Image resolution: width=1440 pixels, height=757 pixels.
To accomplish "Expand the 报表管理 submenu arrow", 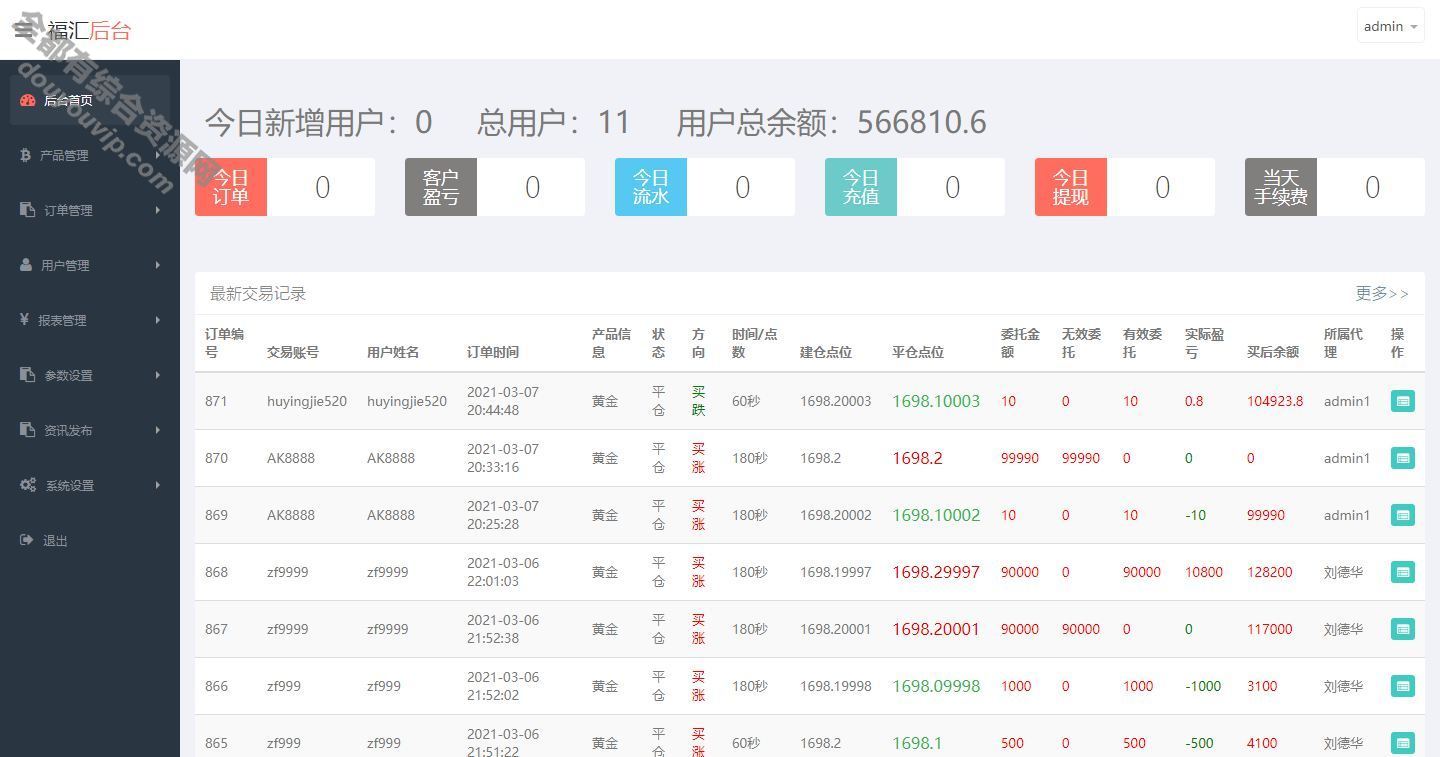I will click(158, 320).
